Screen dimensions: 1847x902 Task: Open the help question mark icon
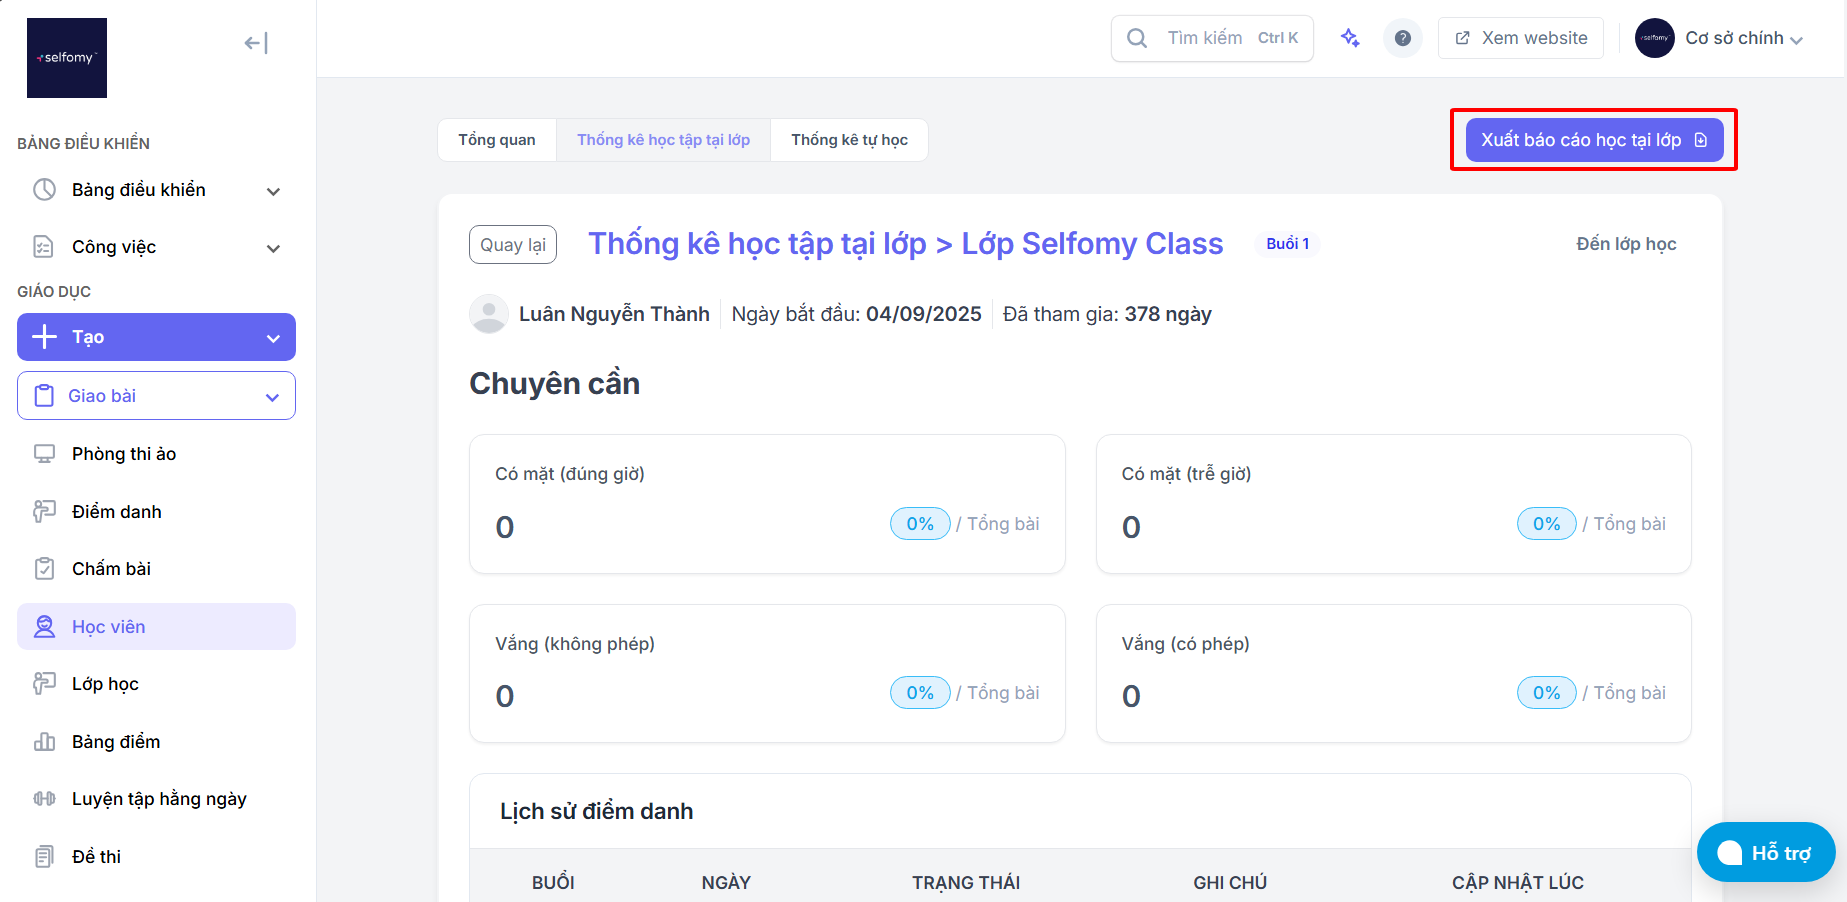(x=1403, y=38)
